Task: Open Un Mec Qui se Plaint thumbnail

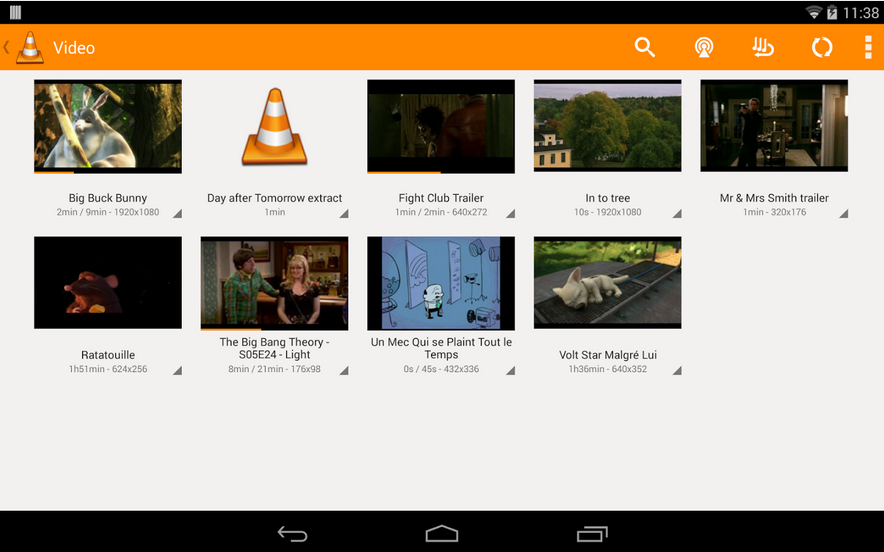Action: (x=441, y=283)
